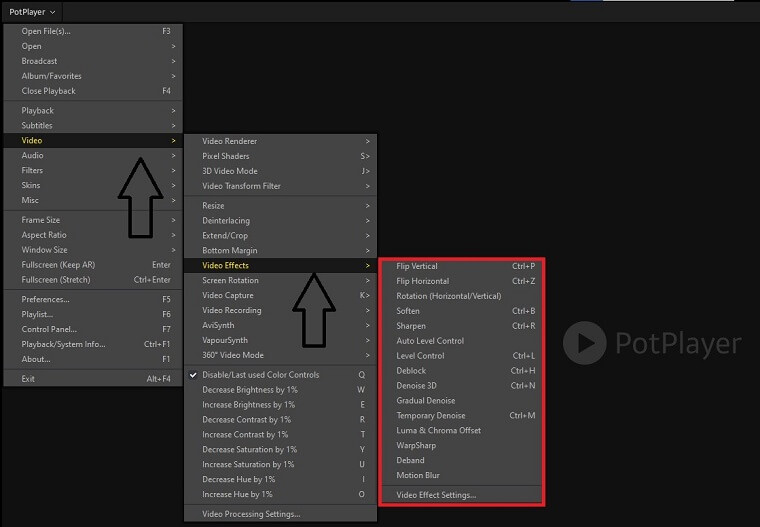This screenshot has height=527, width=760.
Task: Toggle Disable/Last used Color Controls
Action: point(280,375)
